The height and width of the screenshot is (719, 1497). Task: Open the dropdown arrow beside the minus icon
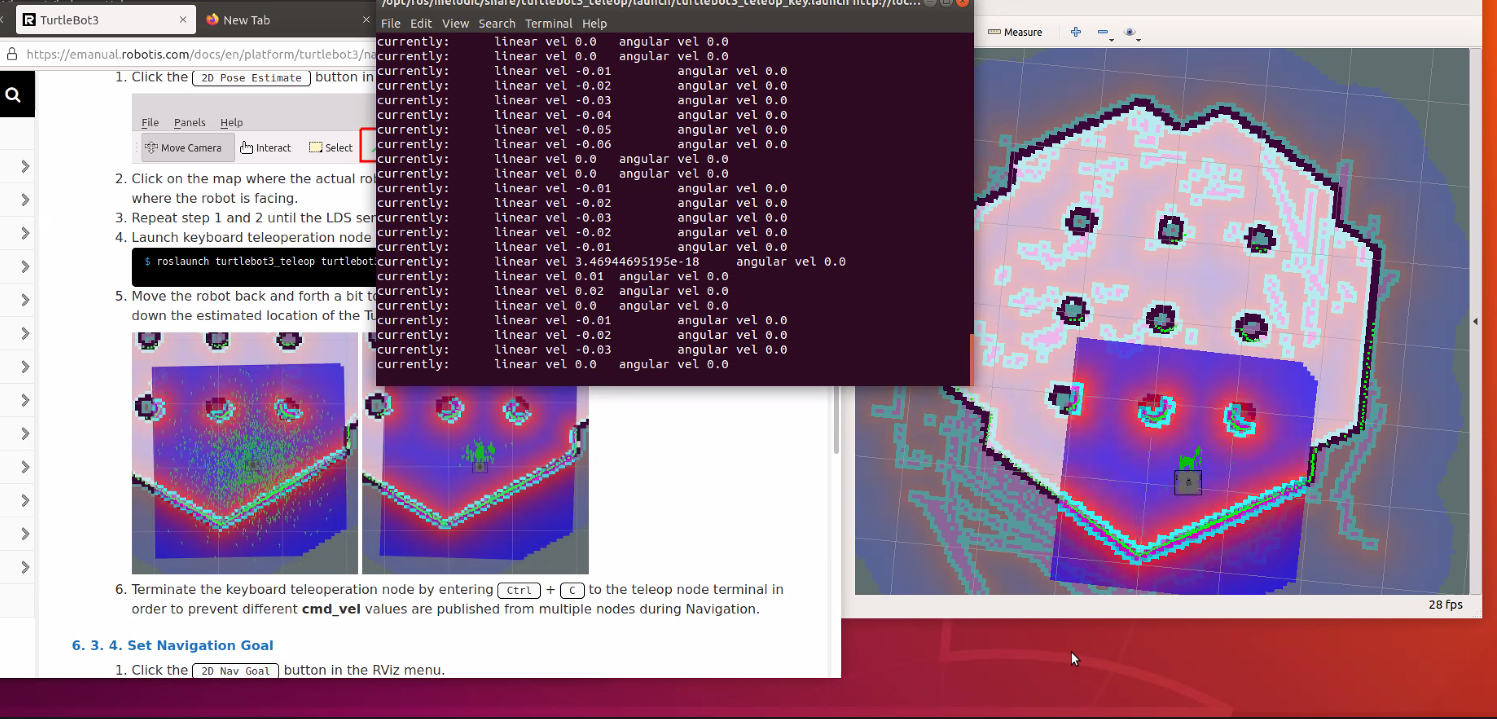pos(1111,40)
